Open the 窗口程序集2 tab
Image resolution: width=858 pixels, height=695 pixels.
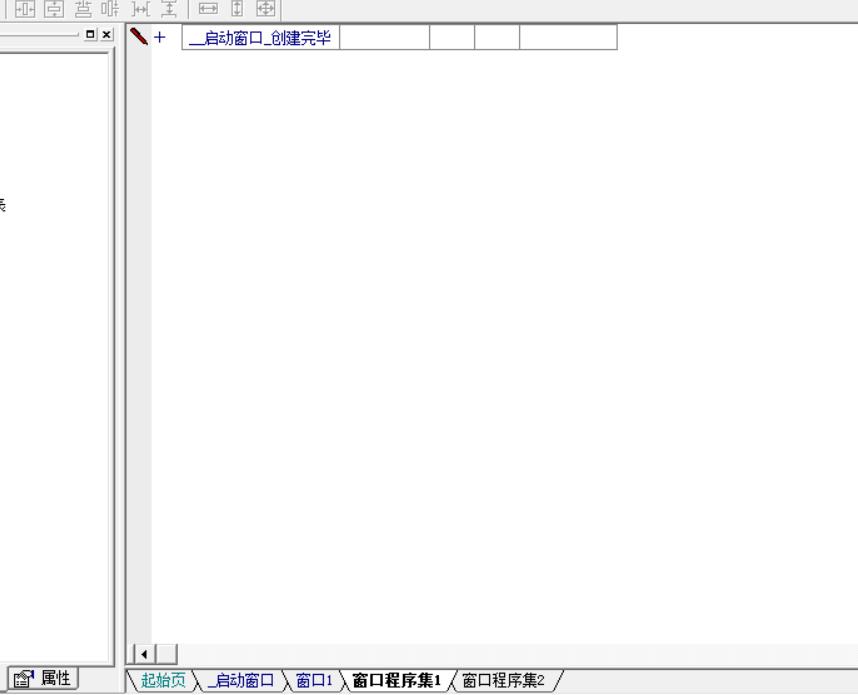click(x=503, y=681)
